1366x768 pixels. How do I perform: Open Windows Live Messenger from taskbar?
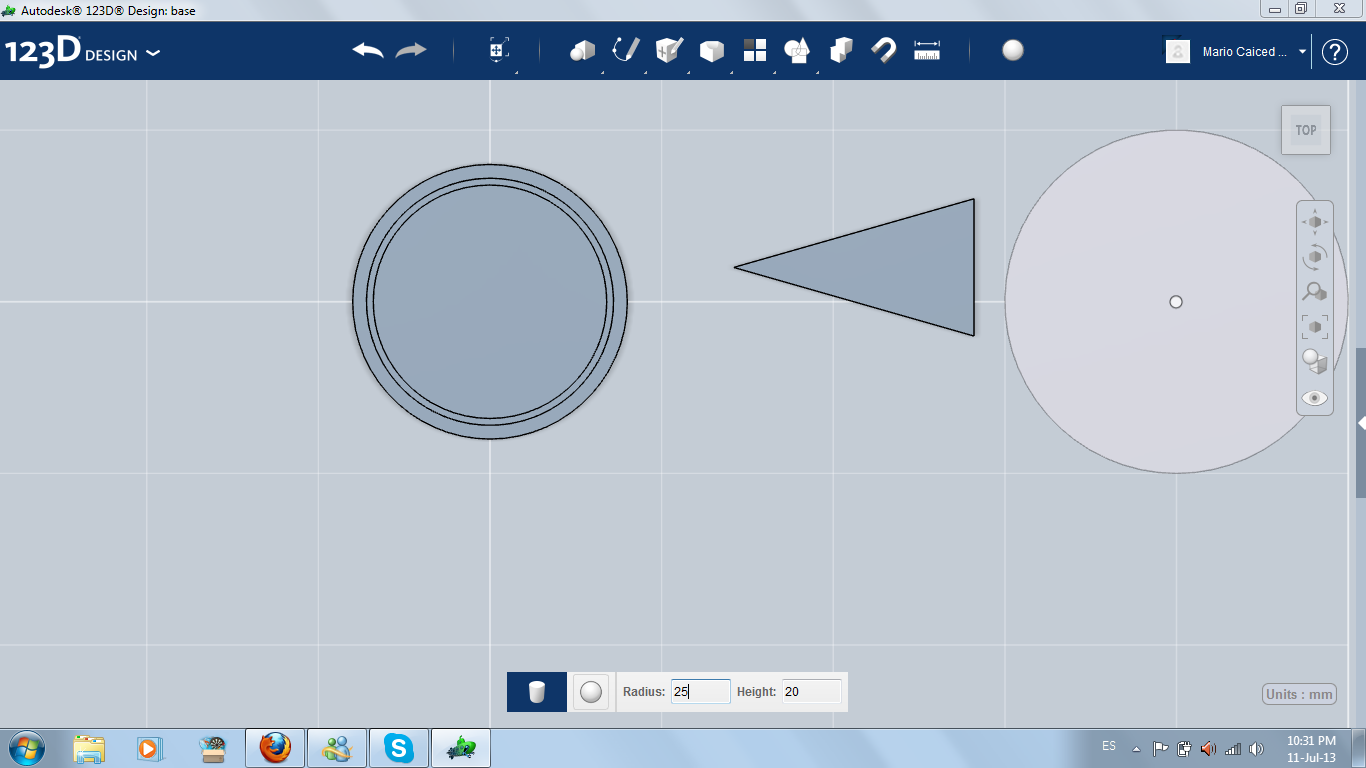[x=337, y=748]
